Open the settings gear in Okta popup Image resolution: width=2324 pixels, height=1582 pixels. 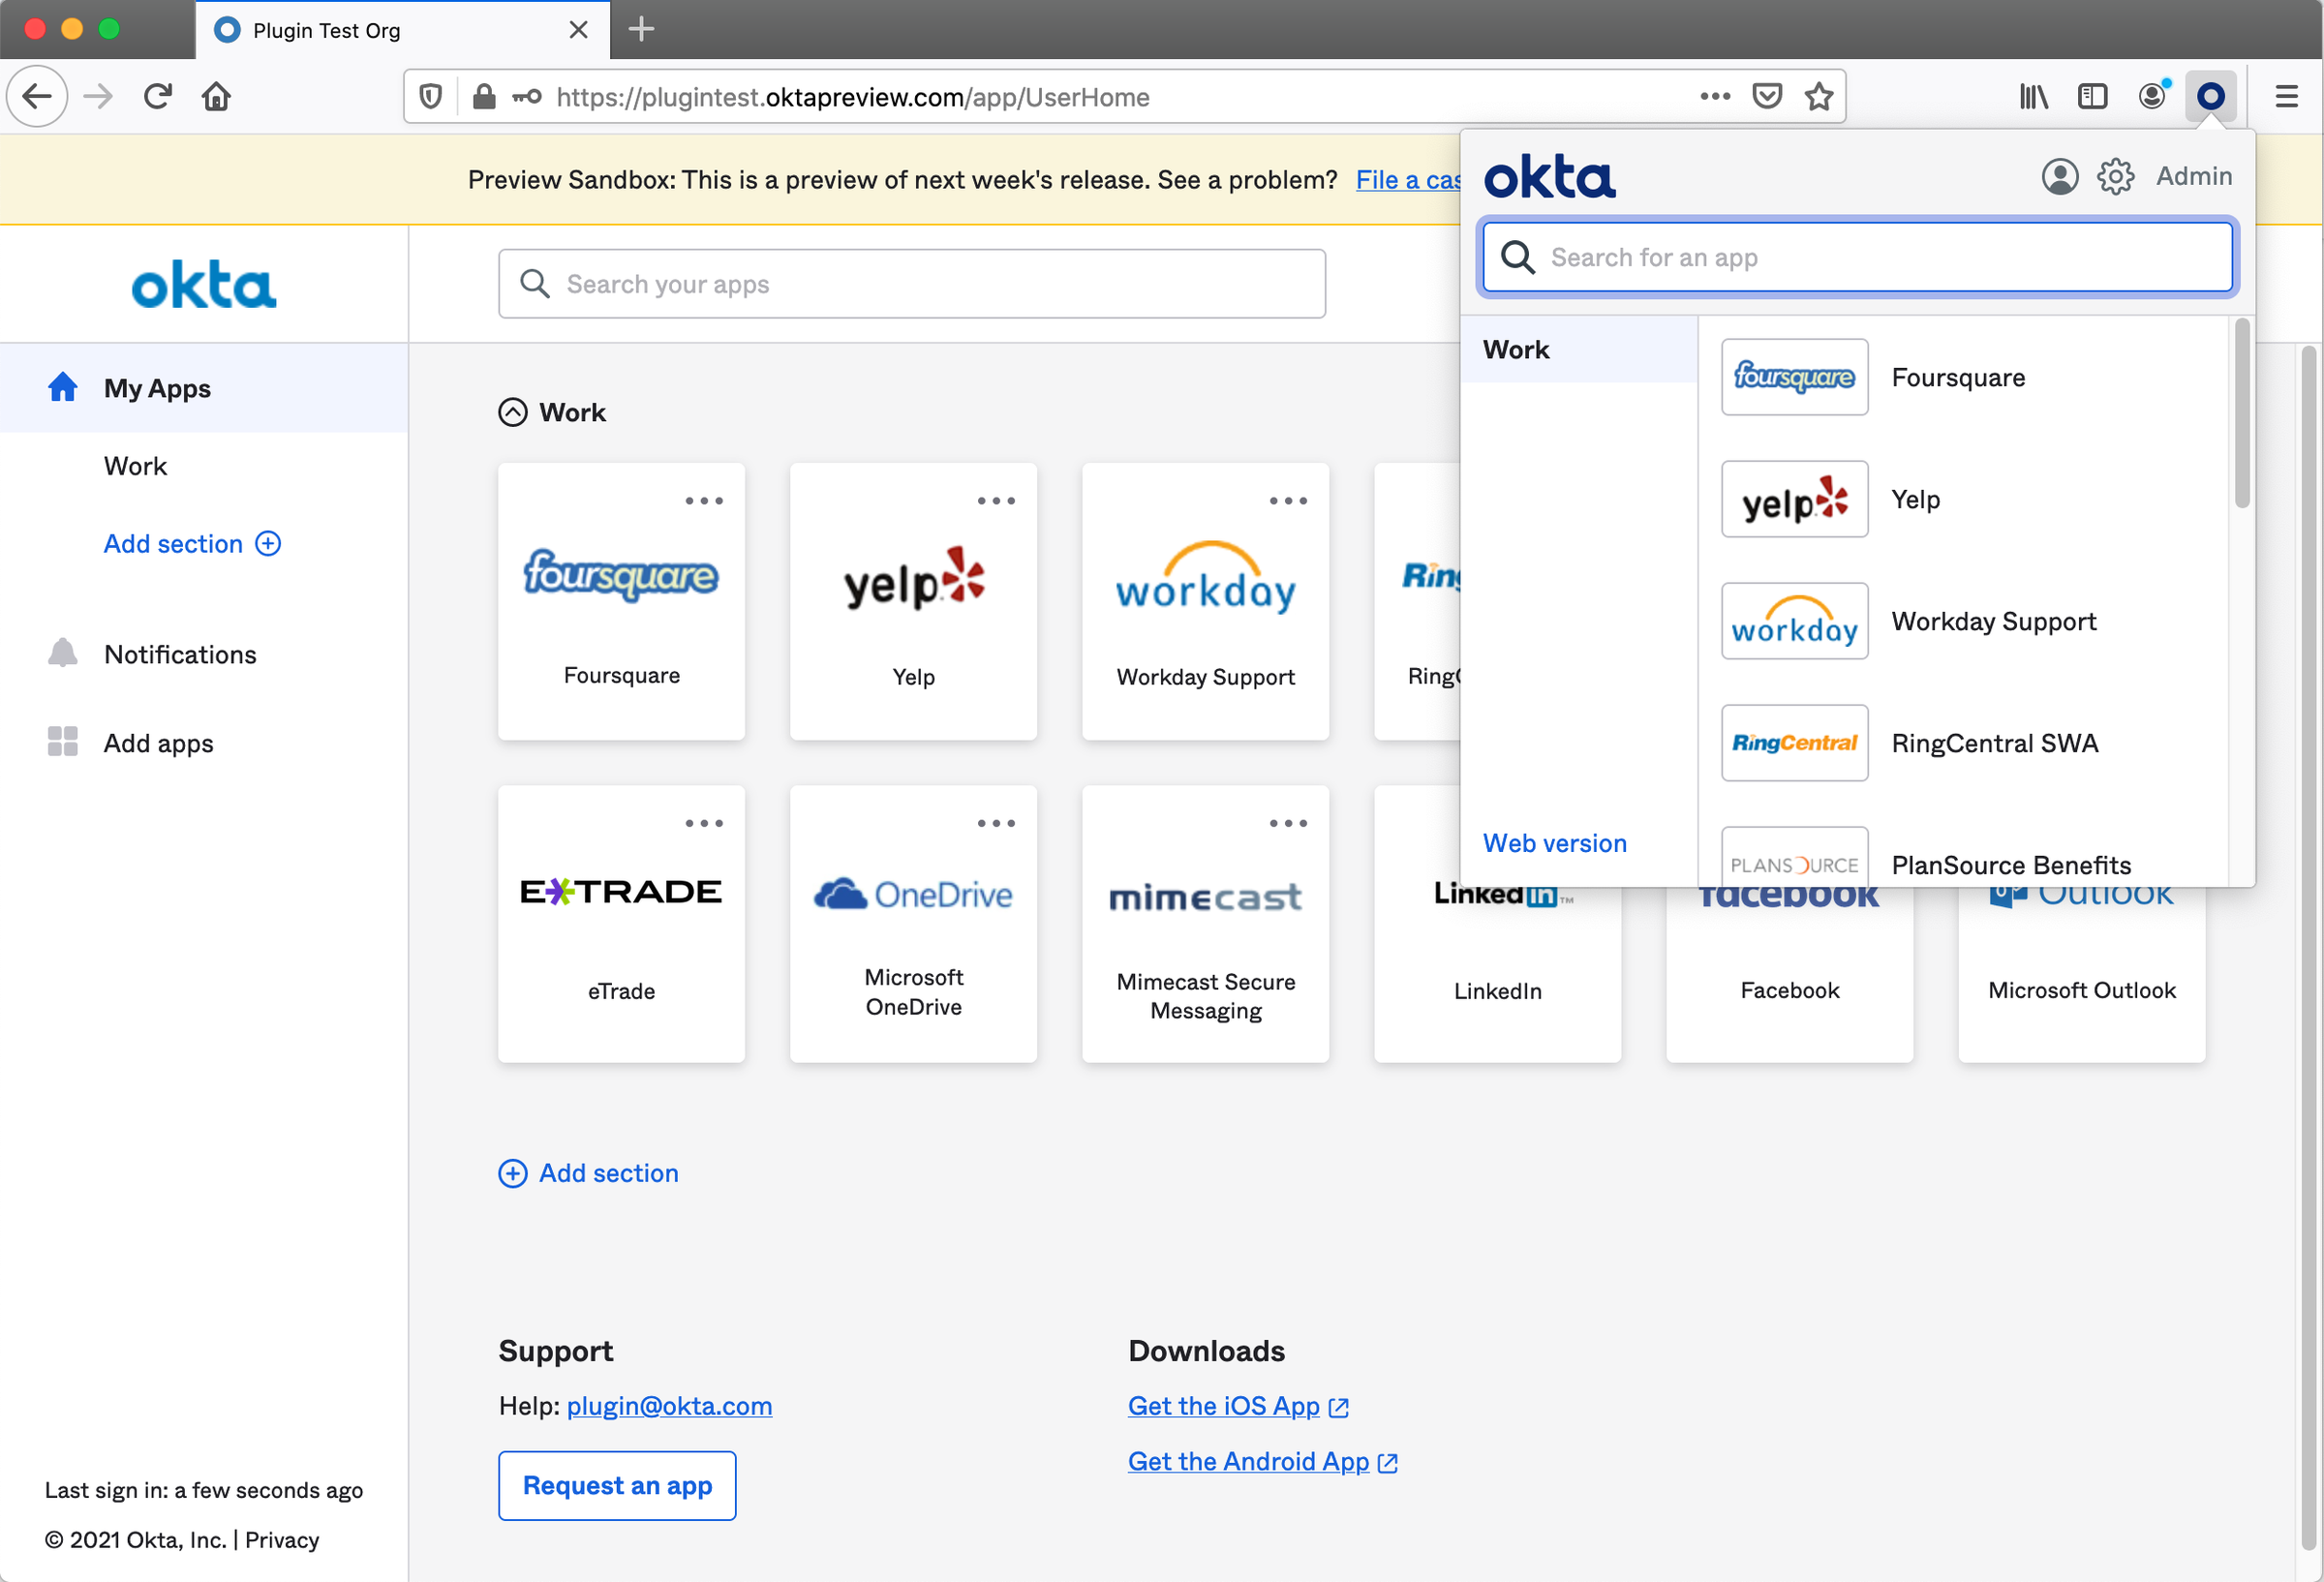pos(2115,176)
